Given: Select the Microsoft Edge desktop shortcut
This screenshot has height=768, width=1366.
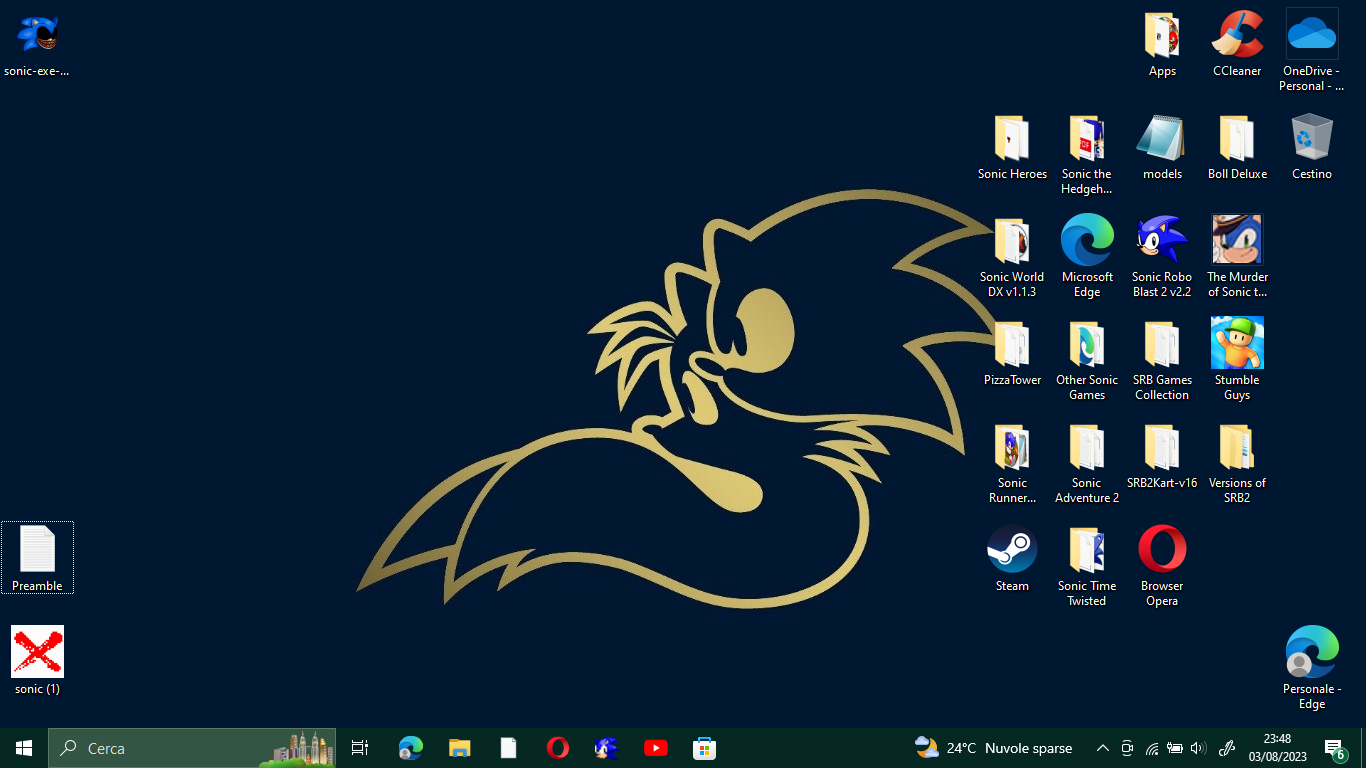Looking at the screenshot, I should (x=1087, y=258).
